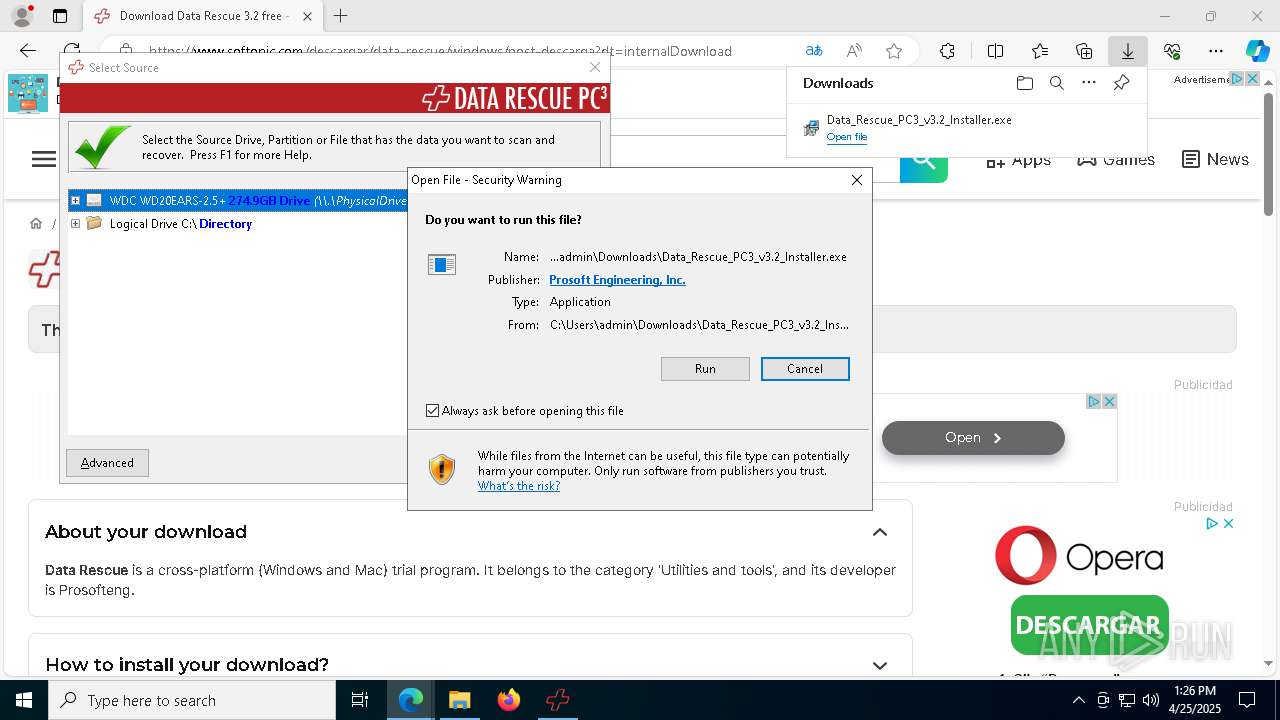This screenshot has height=720, width=1280.
Task: Click the Type here to search box
Action: [x=192, y=700]
